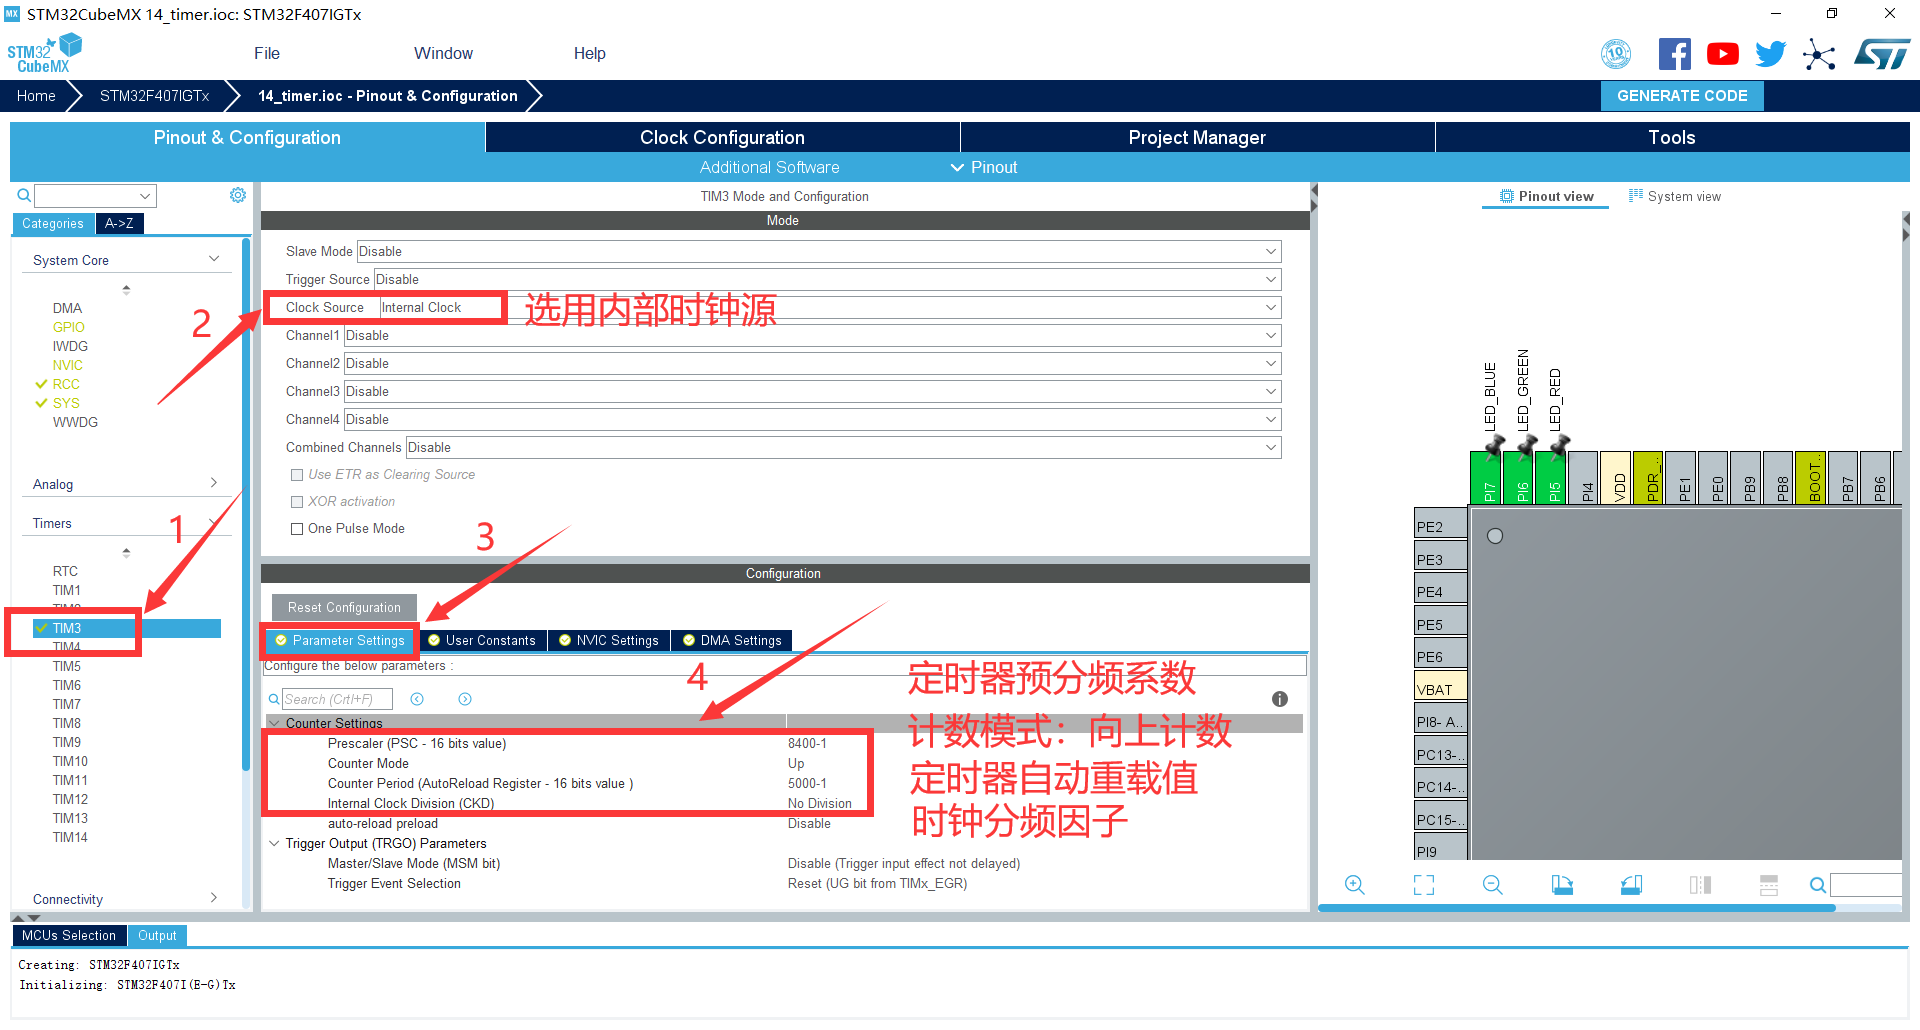Image resolution: width=1920 pixels, height=1030 pixels.
Task: Click the Reset Configuration button
Action: point(344,608)
